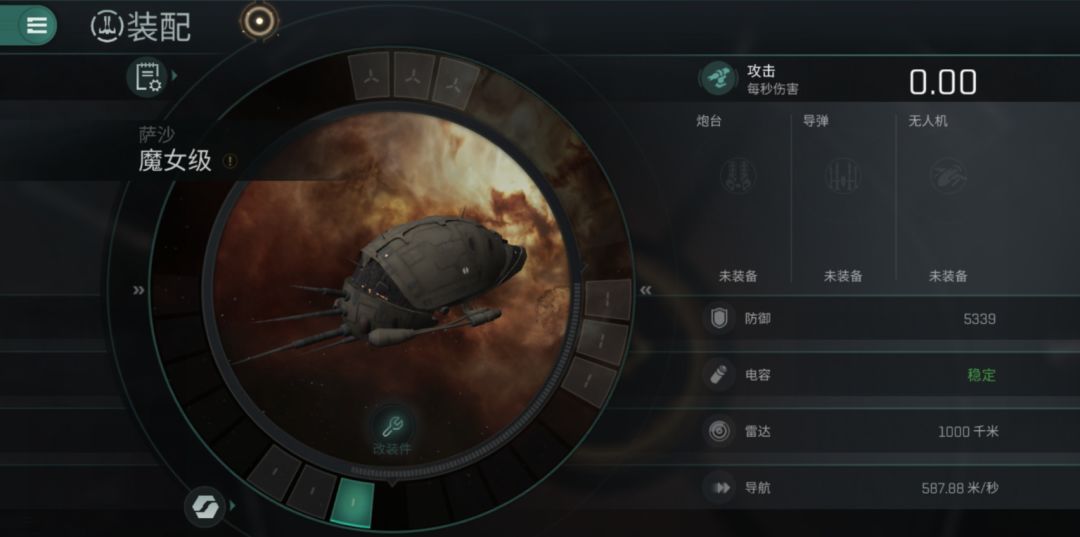Click the radar 雷达 target icon

click(x=719, y=432)
